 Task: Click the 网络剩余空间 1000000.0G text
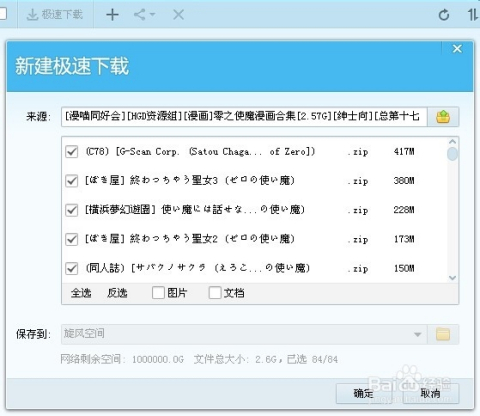(122, 359)
